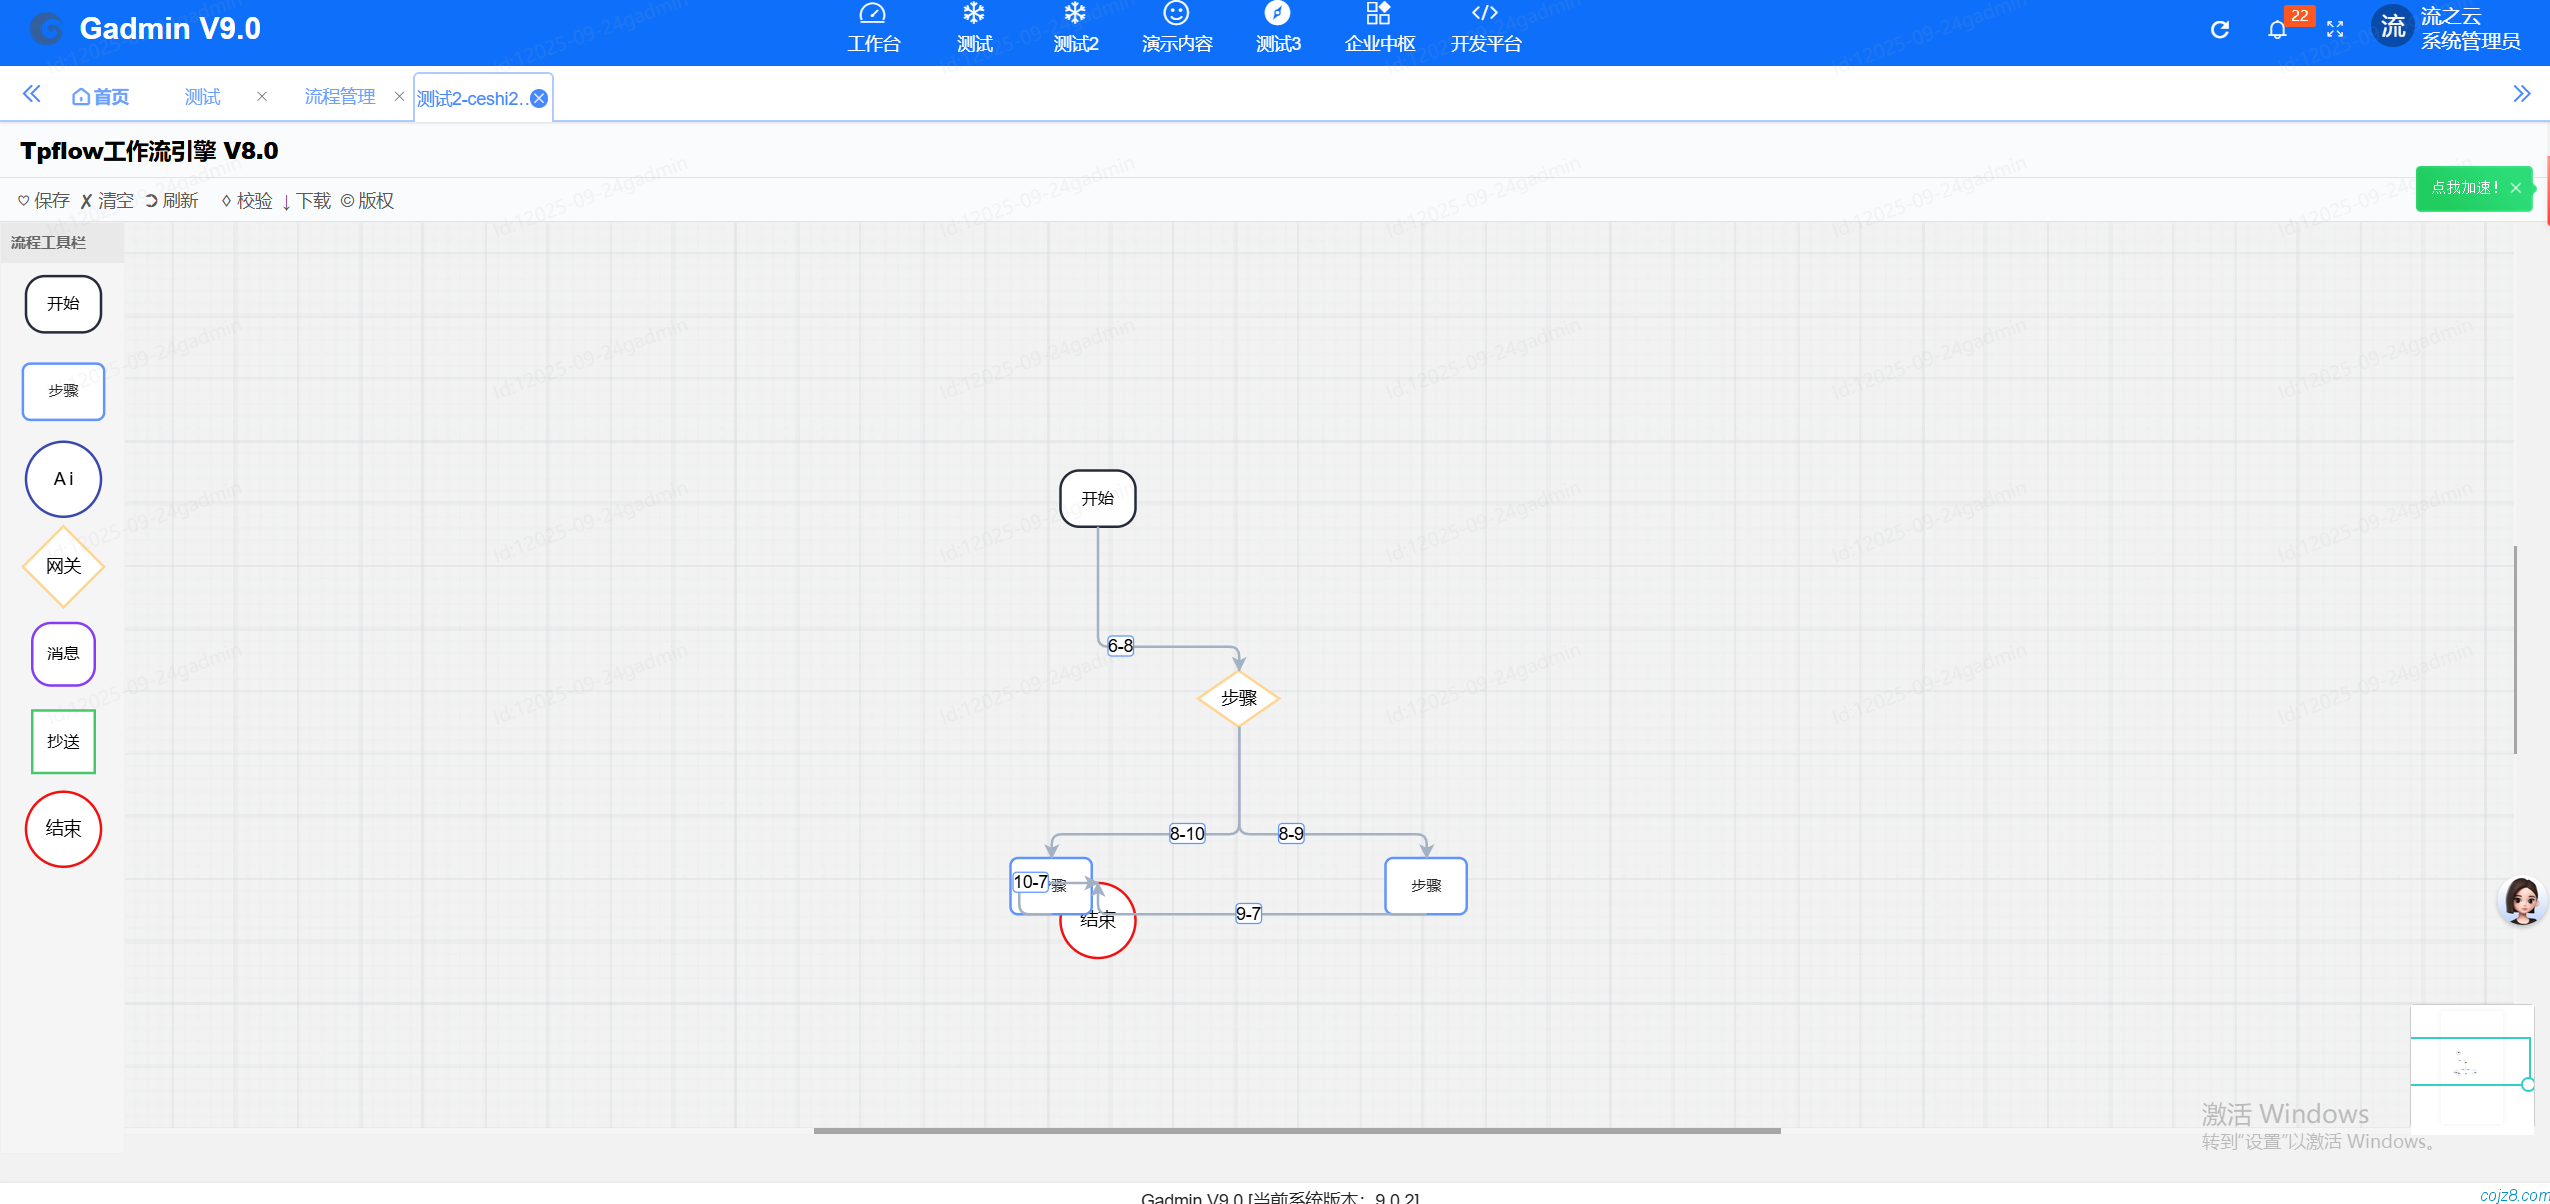Image resolution: width=2550 pixels, height=1204 pixels.
Task: Dismiss the 点我加速 green popup
Action: [2516, 188]
